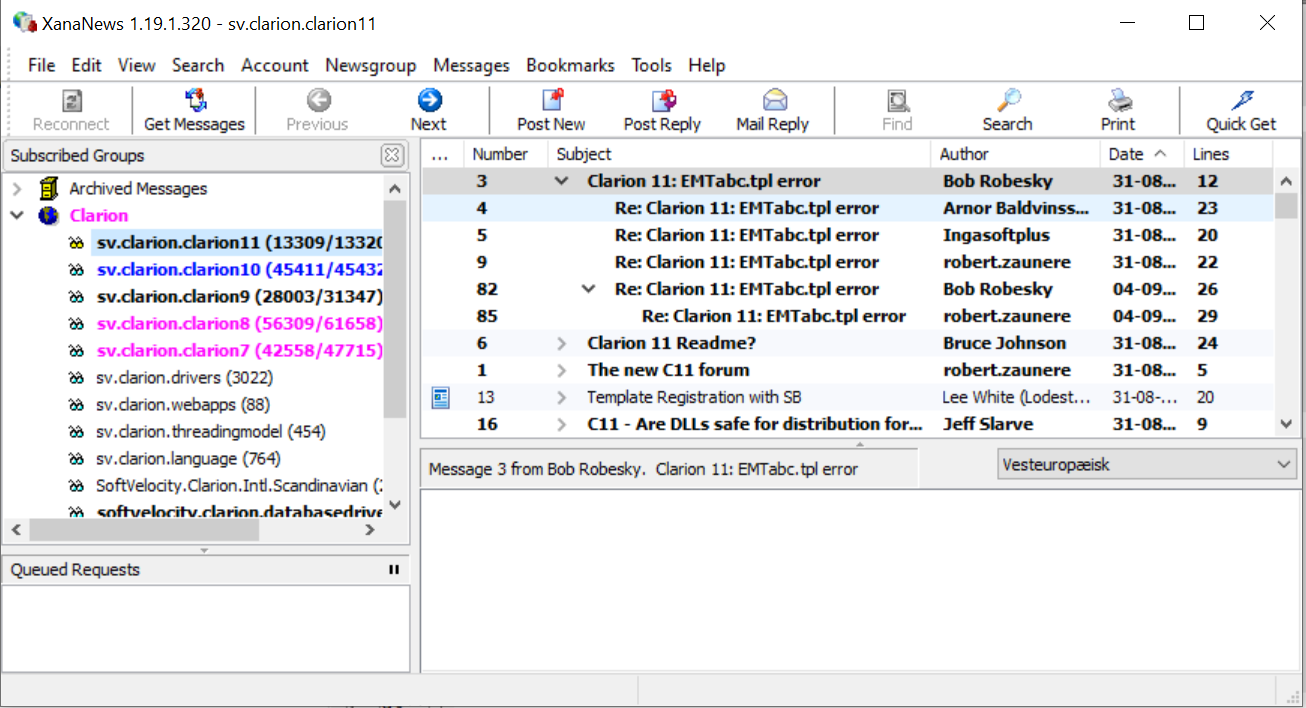Collapse the Clarion account tree node

pyautogui.click(x=17, y=216)
